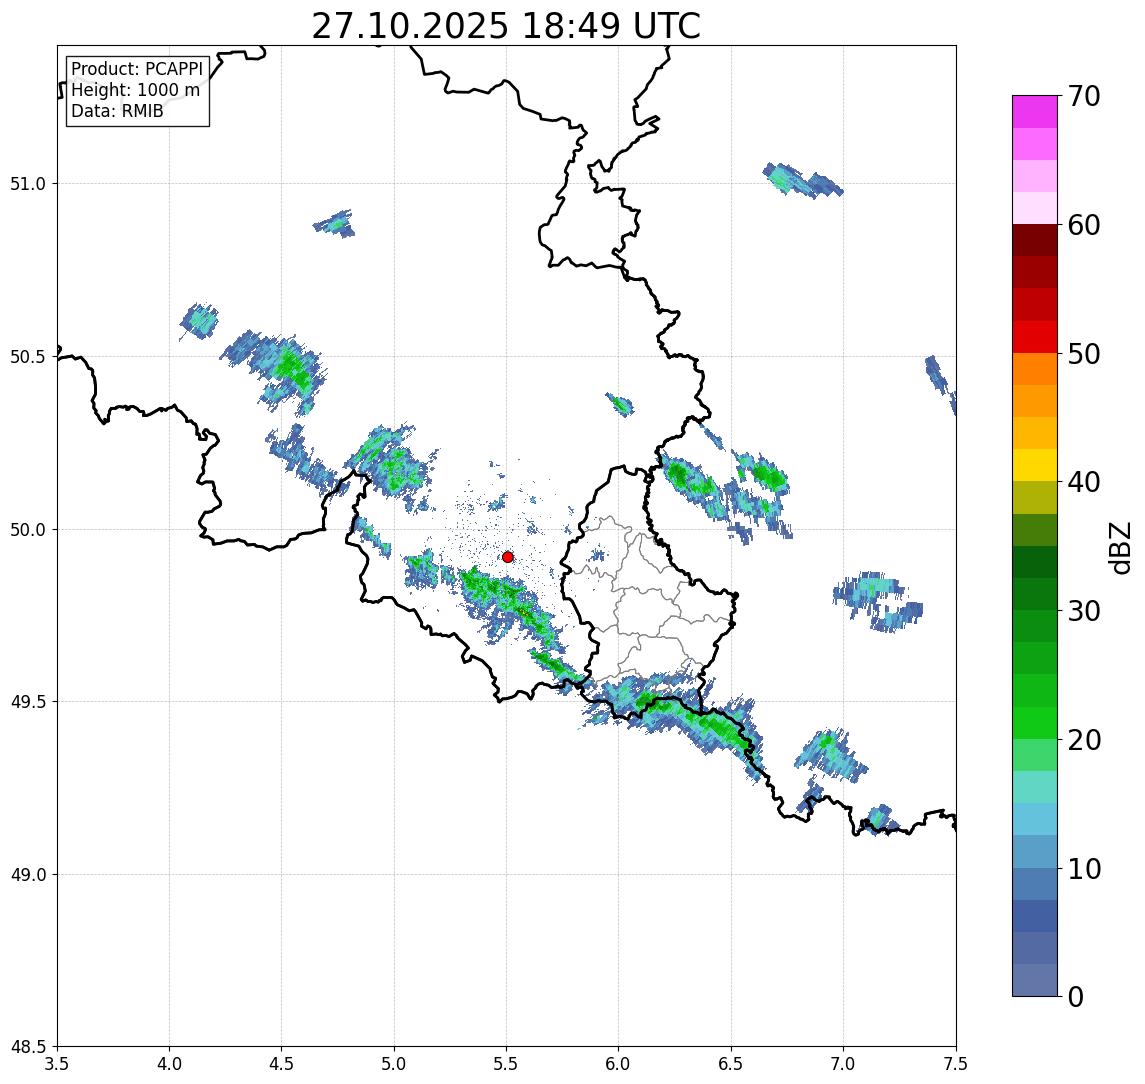This screenshot has height=1084, width=1145.
Task: Click the longitude axis label 6.5
Action: (x=732, y=1064)
